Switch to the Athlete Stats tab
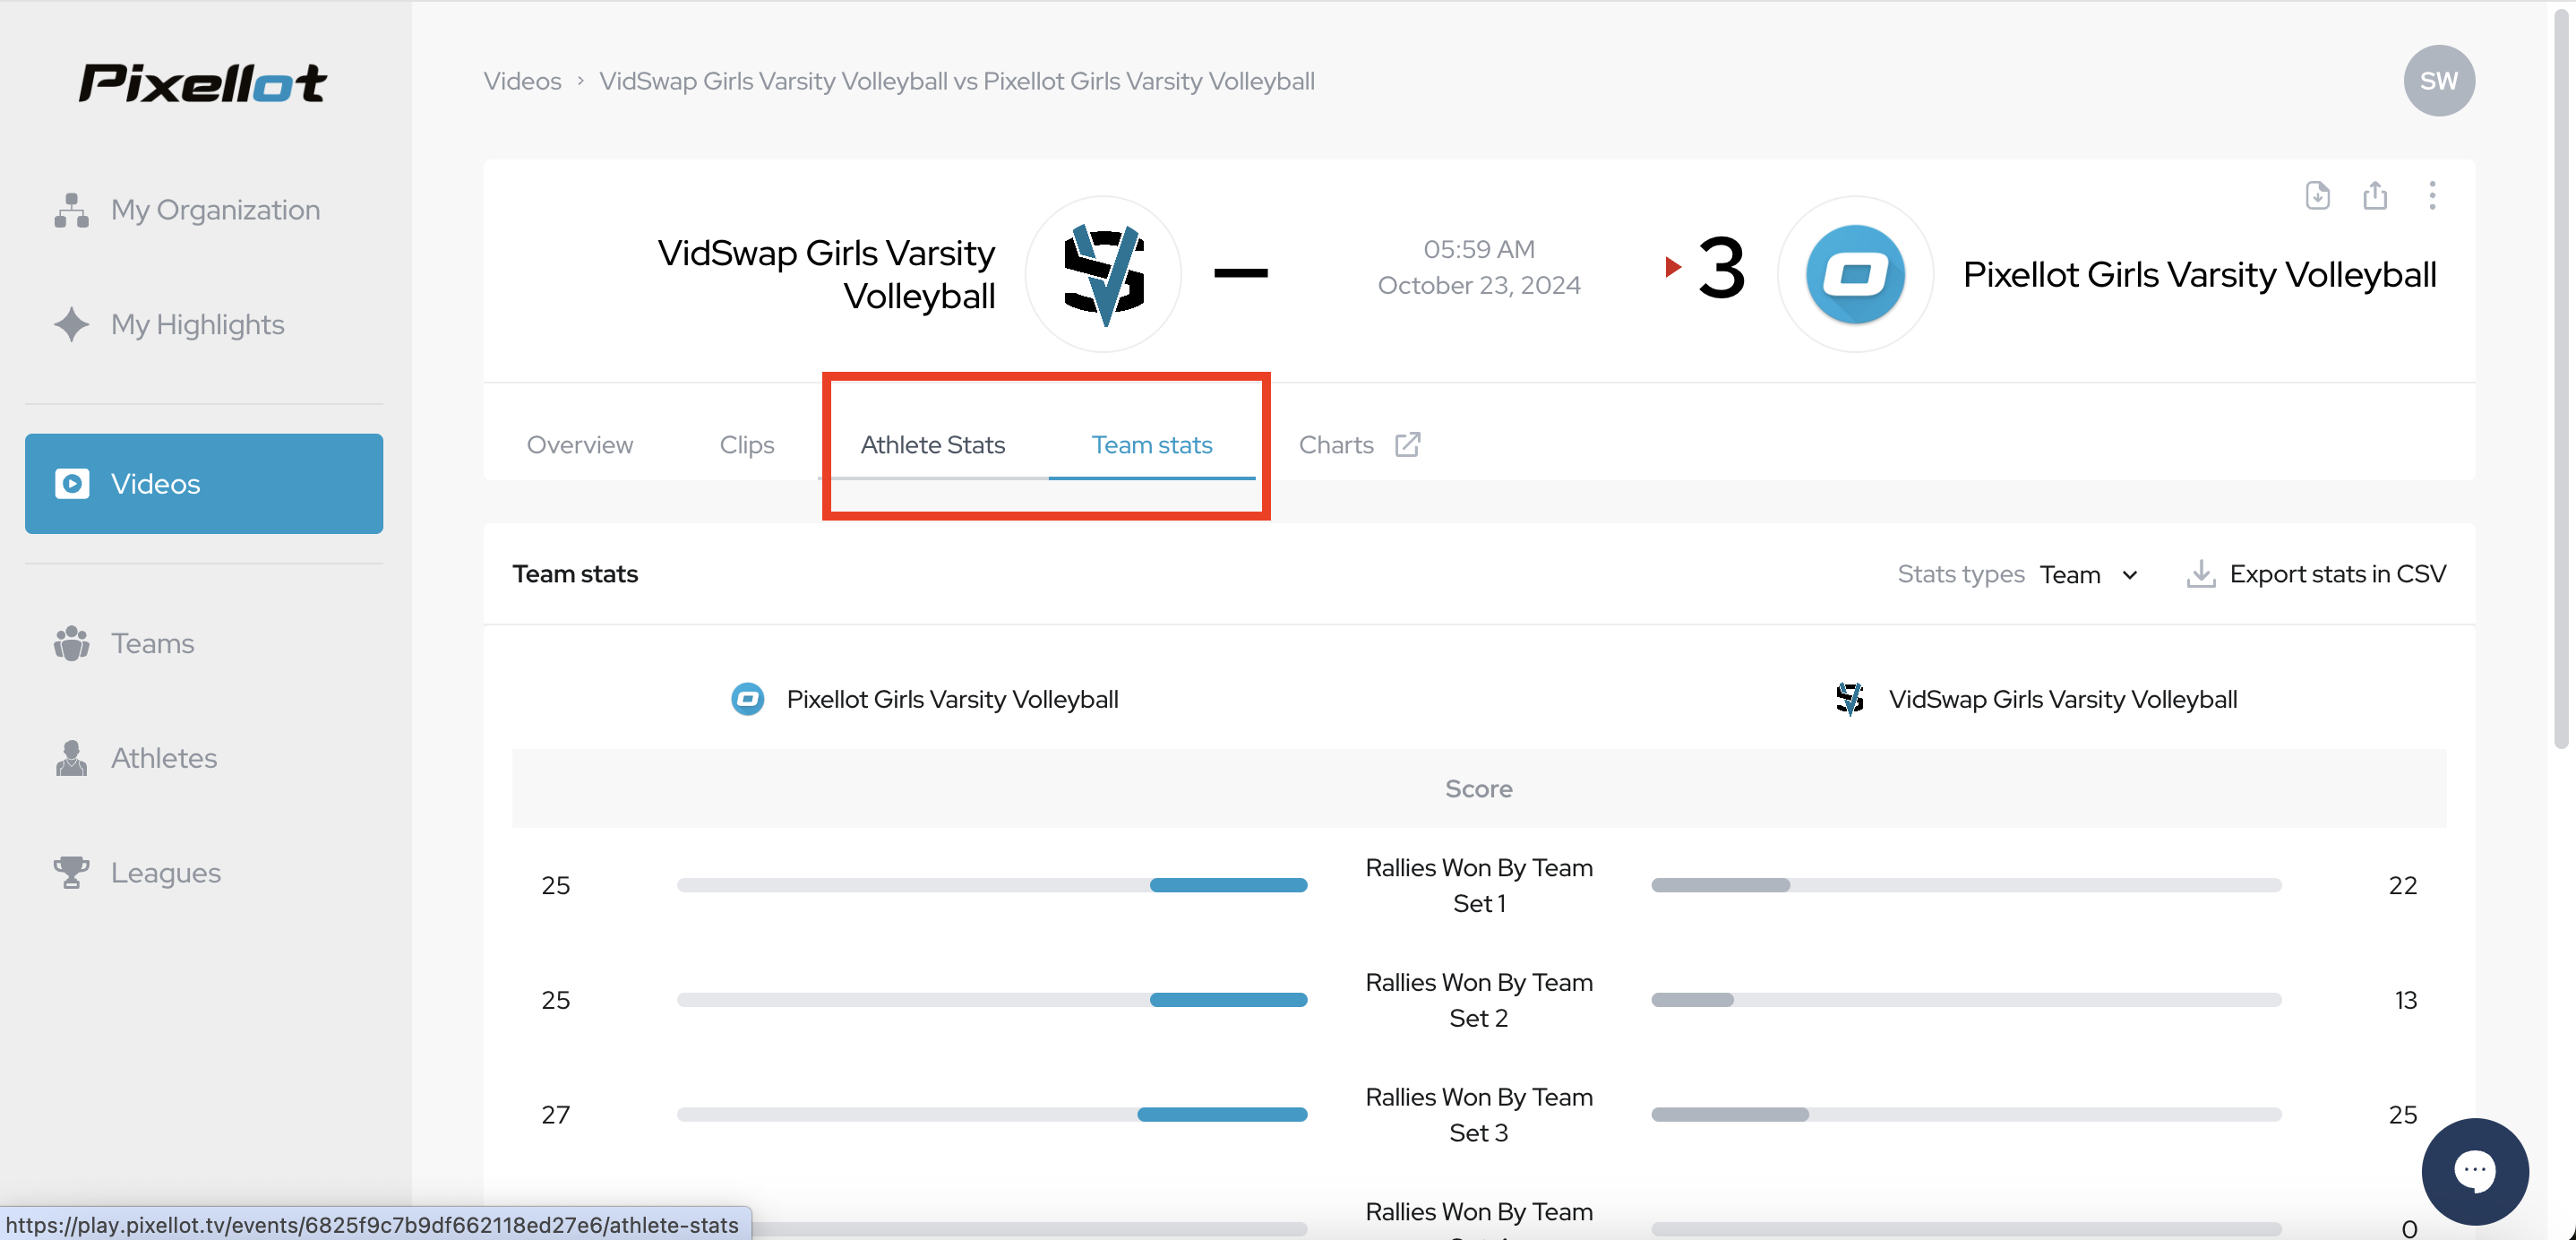The width and height of the screenshot is (2576, 1240). pos(932,445)
